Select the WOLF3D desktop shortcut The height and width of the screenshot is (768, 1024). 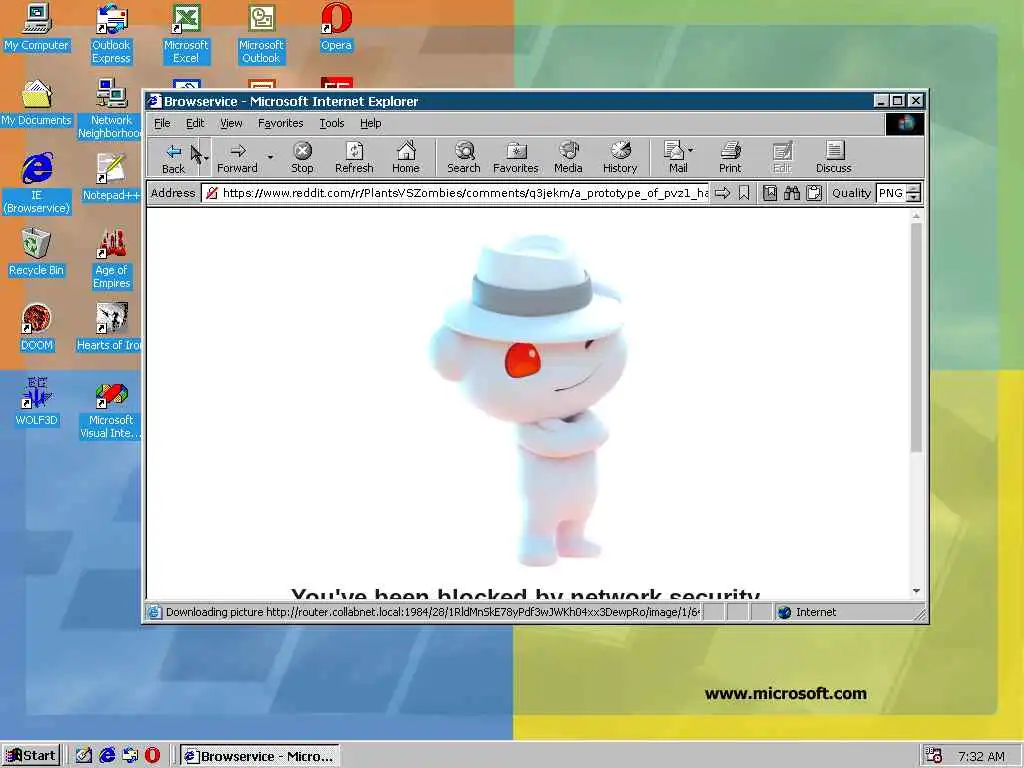click(x=37, y=402)
